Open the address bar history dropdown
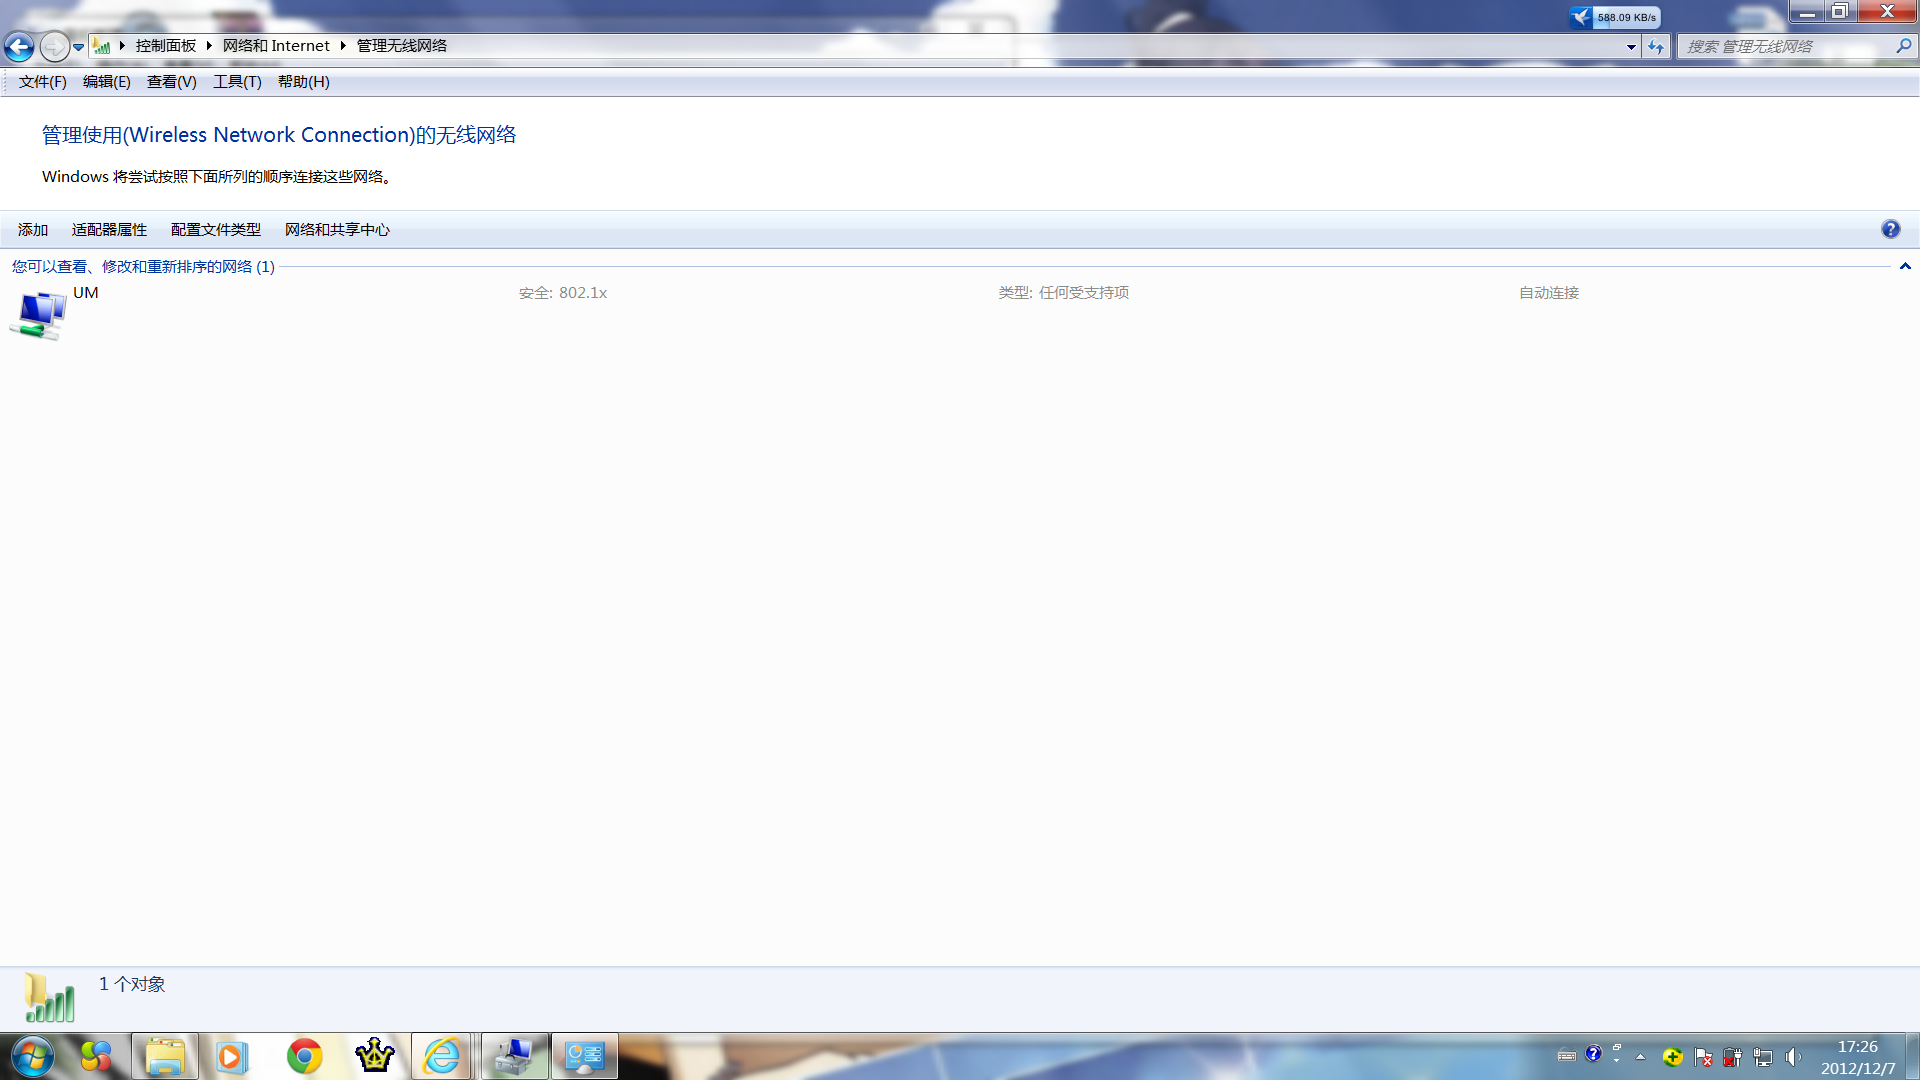Image resolution: width=1920 pixels, height=1080 pixels. click(1631, 46)
